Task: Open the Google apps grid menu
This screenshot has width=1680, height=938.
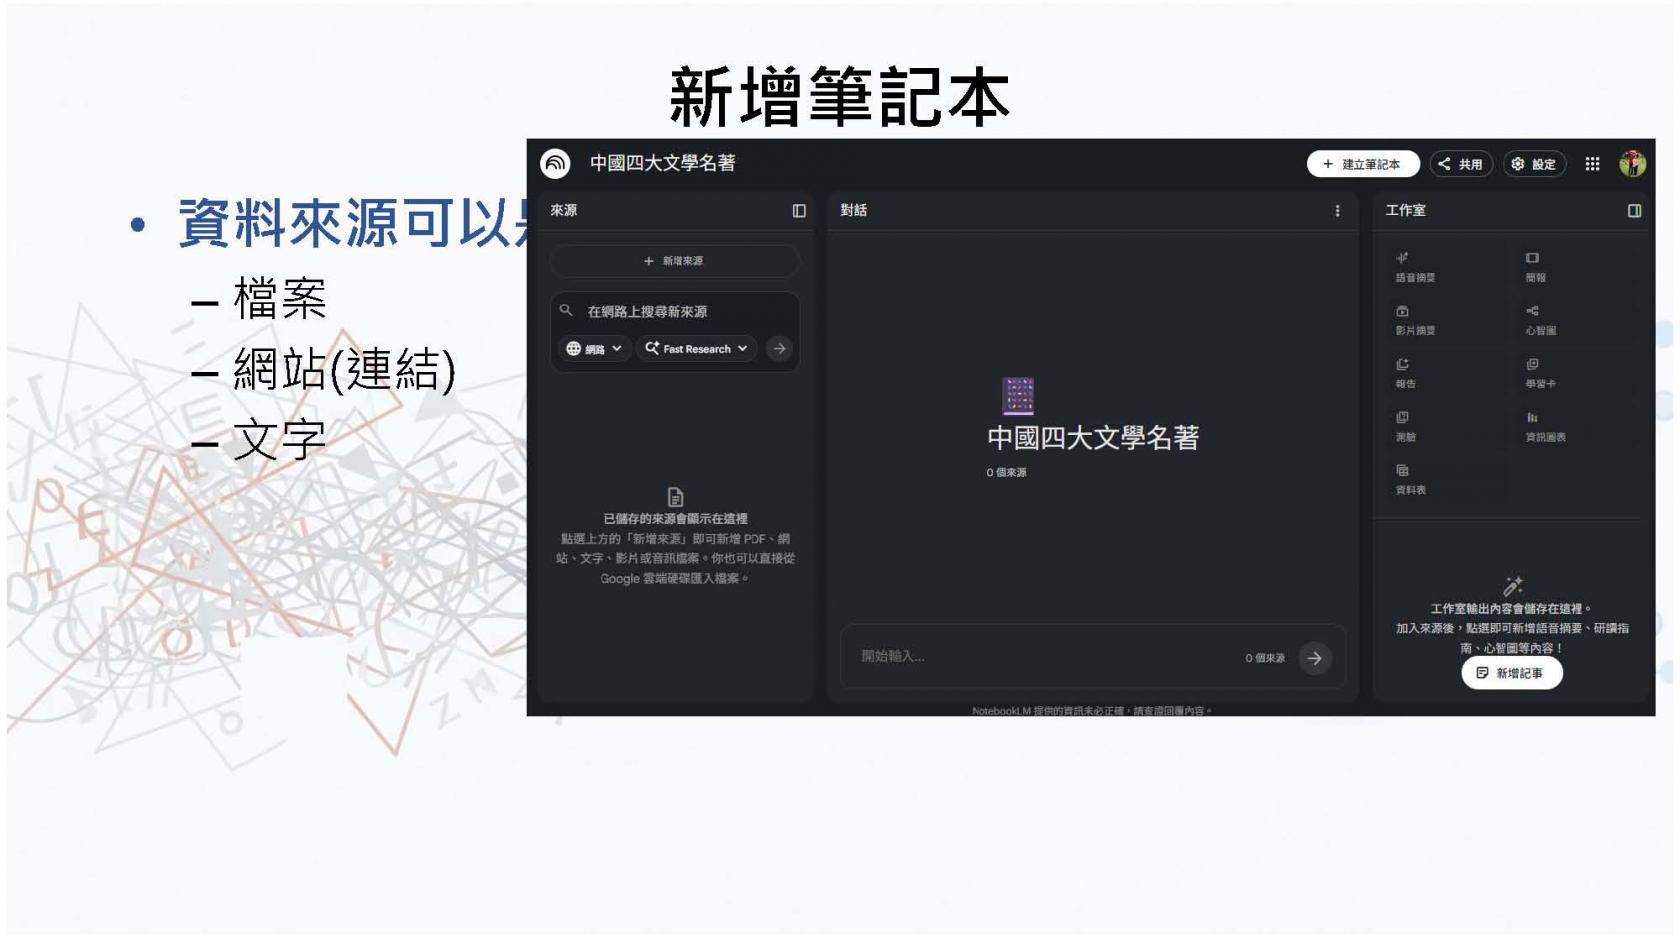Action: point(1591,164)
